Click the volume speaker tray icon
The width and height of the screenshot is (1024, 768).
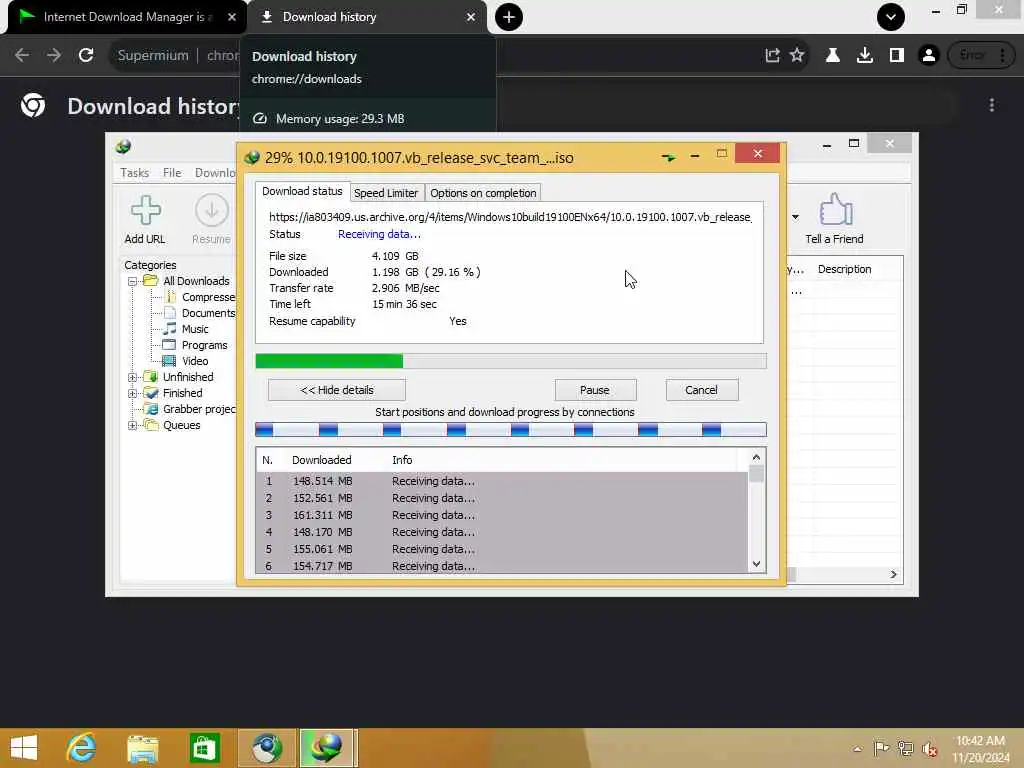(930, 749)
